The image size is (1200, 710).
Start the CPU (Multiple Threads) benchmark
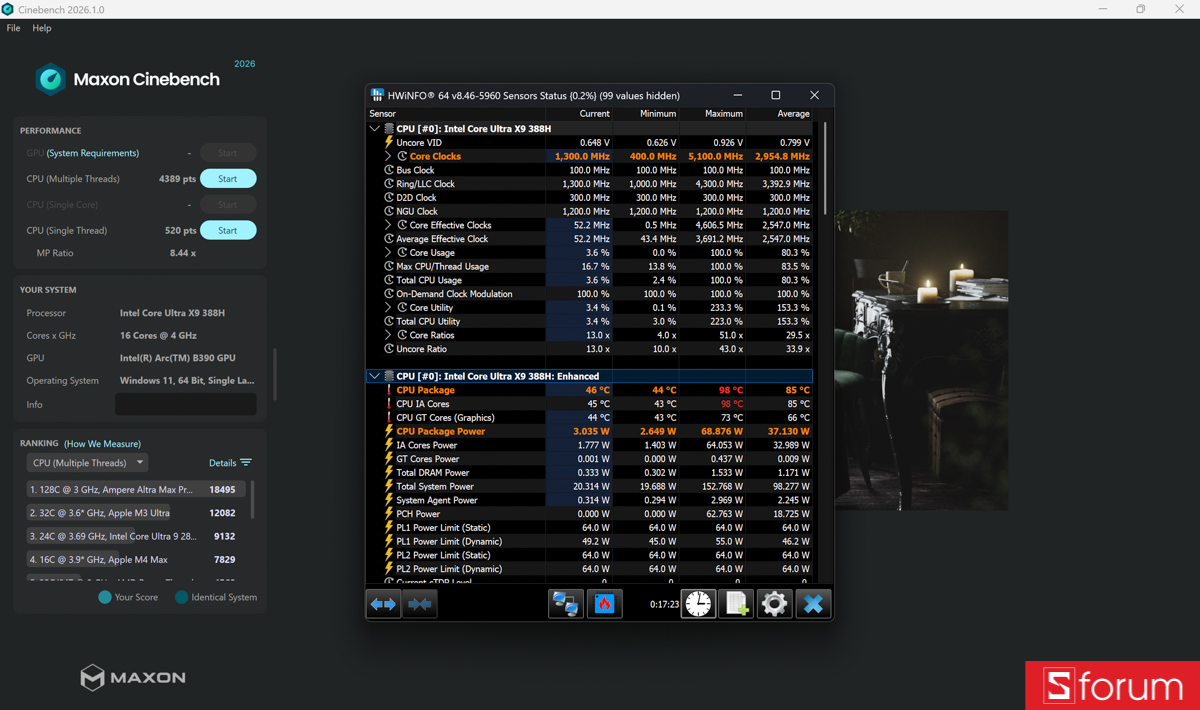pyautogui.click(x=228, y=179)
